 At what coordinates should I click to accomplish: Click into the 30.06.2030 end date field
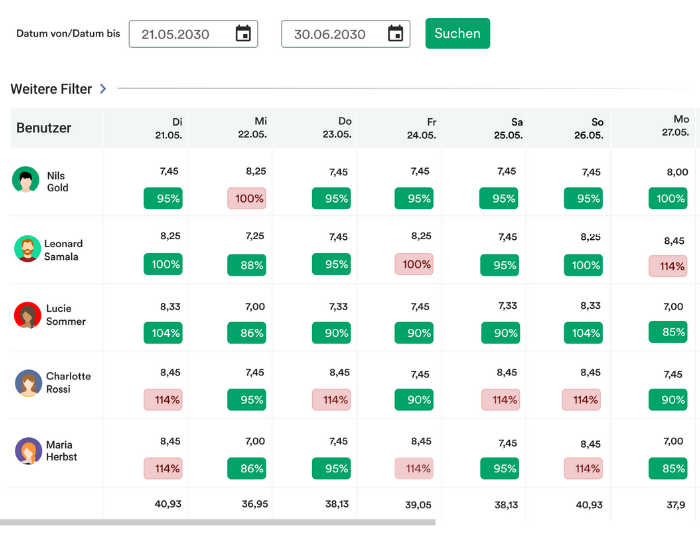point(332,34)
